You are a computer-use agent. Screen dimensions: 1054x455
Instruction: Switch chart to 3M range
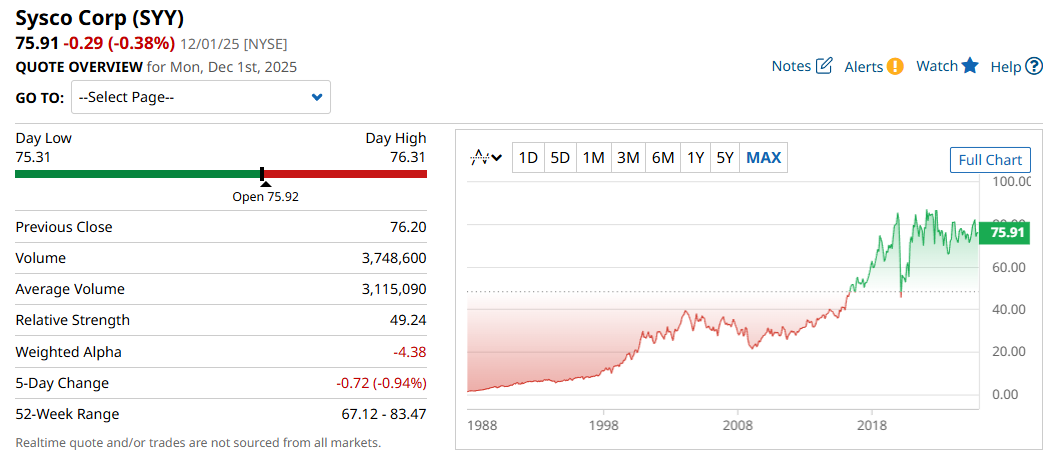pyautogui.click(x=628, y=158)
